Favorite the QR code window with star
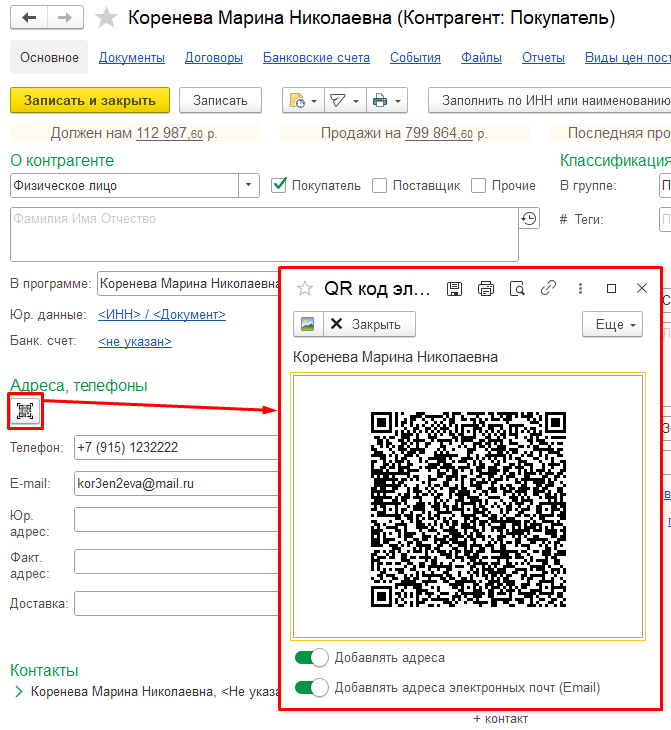This screenshot has width=671, height=730. pyautogui.click(x=305, y=289)
